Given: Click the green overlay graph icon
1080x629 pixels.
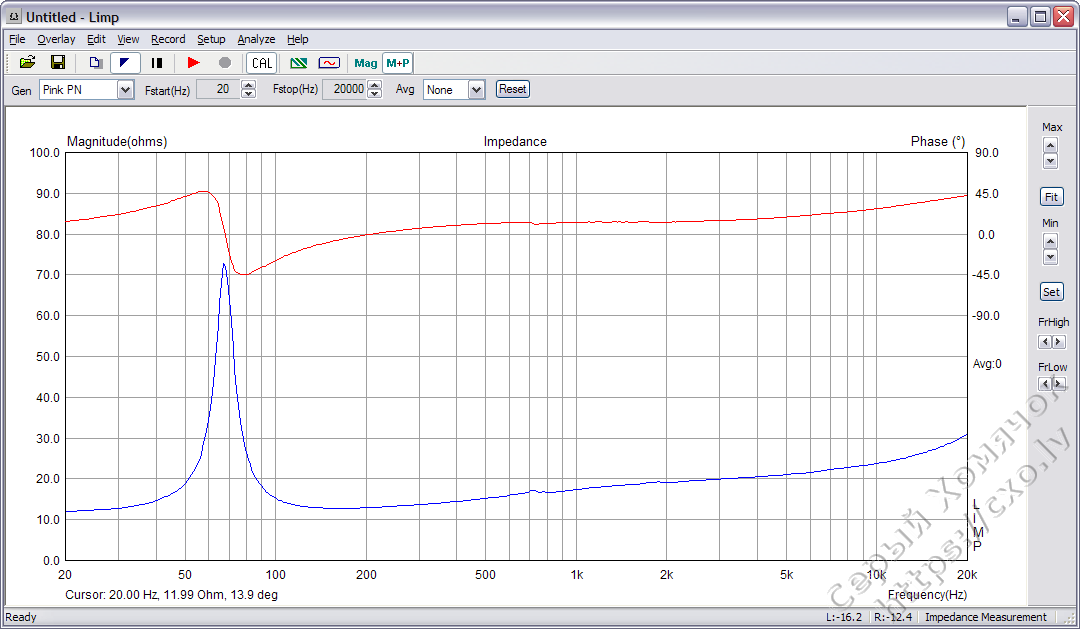Looking at the screenshot, I should click(297, 62).
